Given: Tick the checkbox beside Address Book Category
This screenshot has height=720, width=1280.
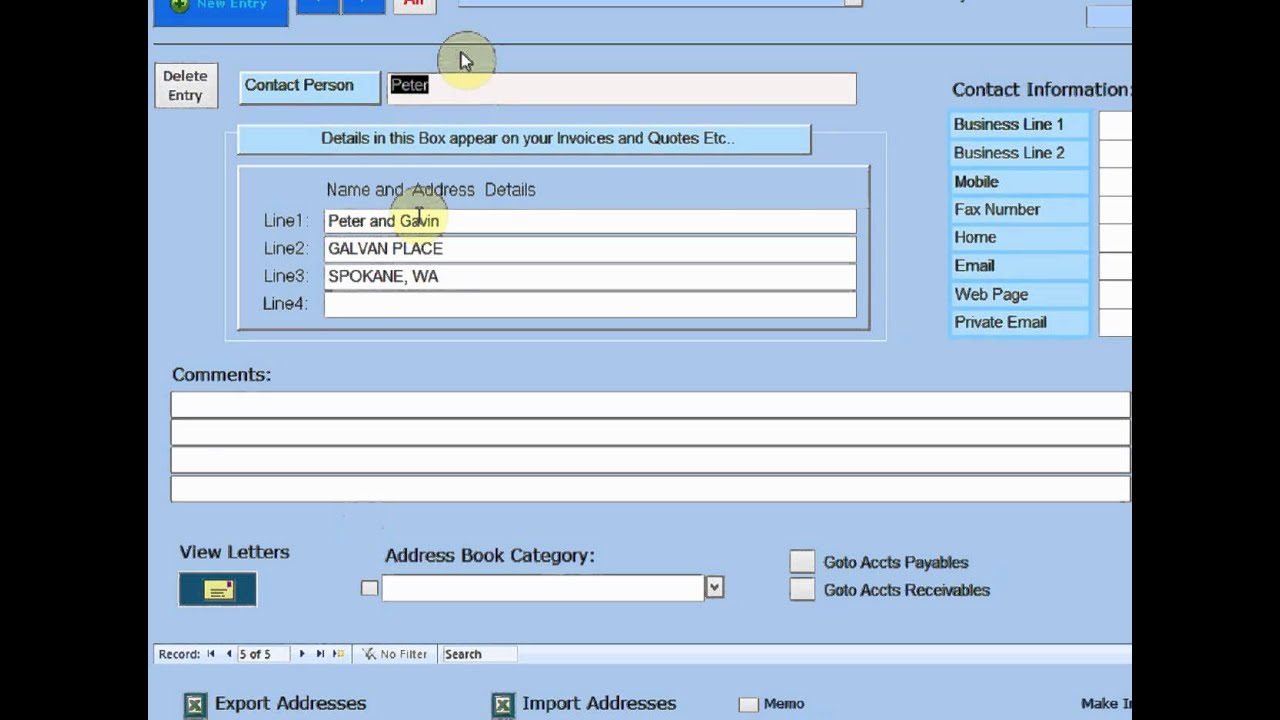Looking at the screenshot, I should (x=370, y=588).
